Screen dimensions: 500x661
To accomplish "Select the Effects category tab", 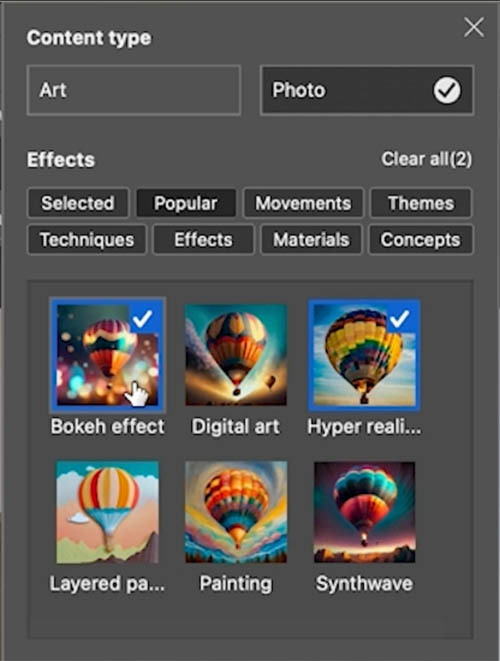I will pyautogui.click(x=204, y=240).
